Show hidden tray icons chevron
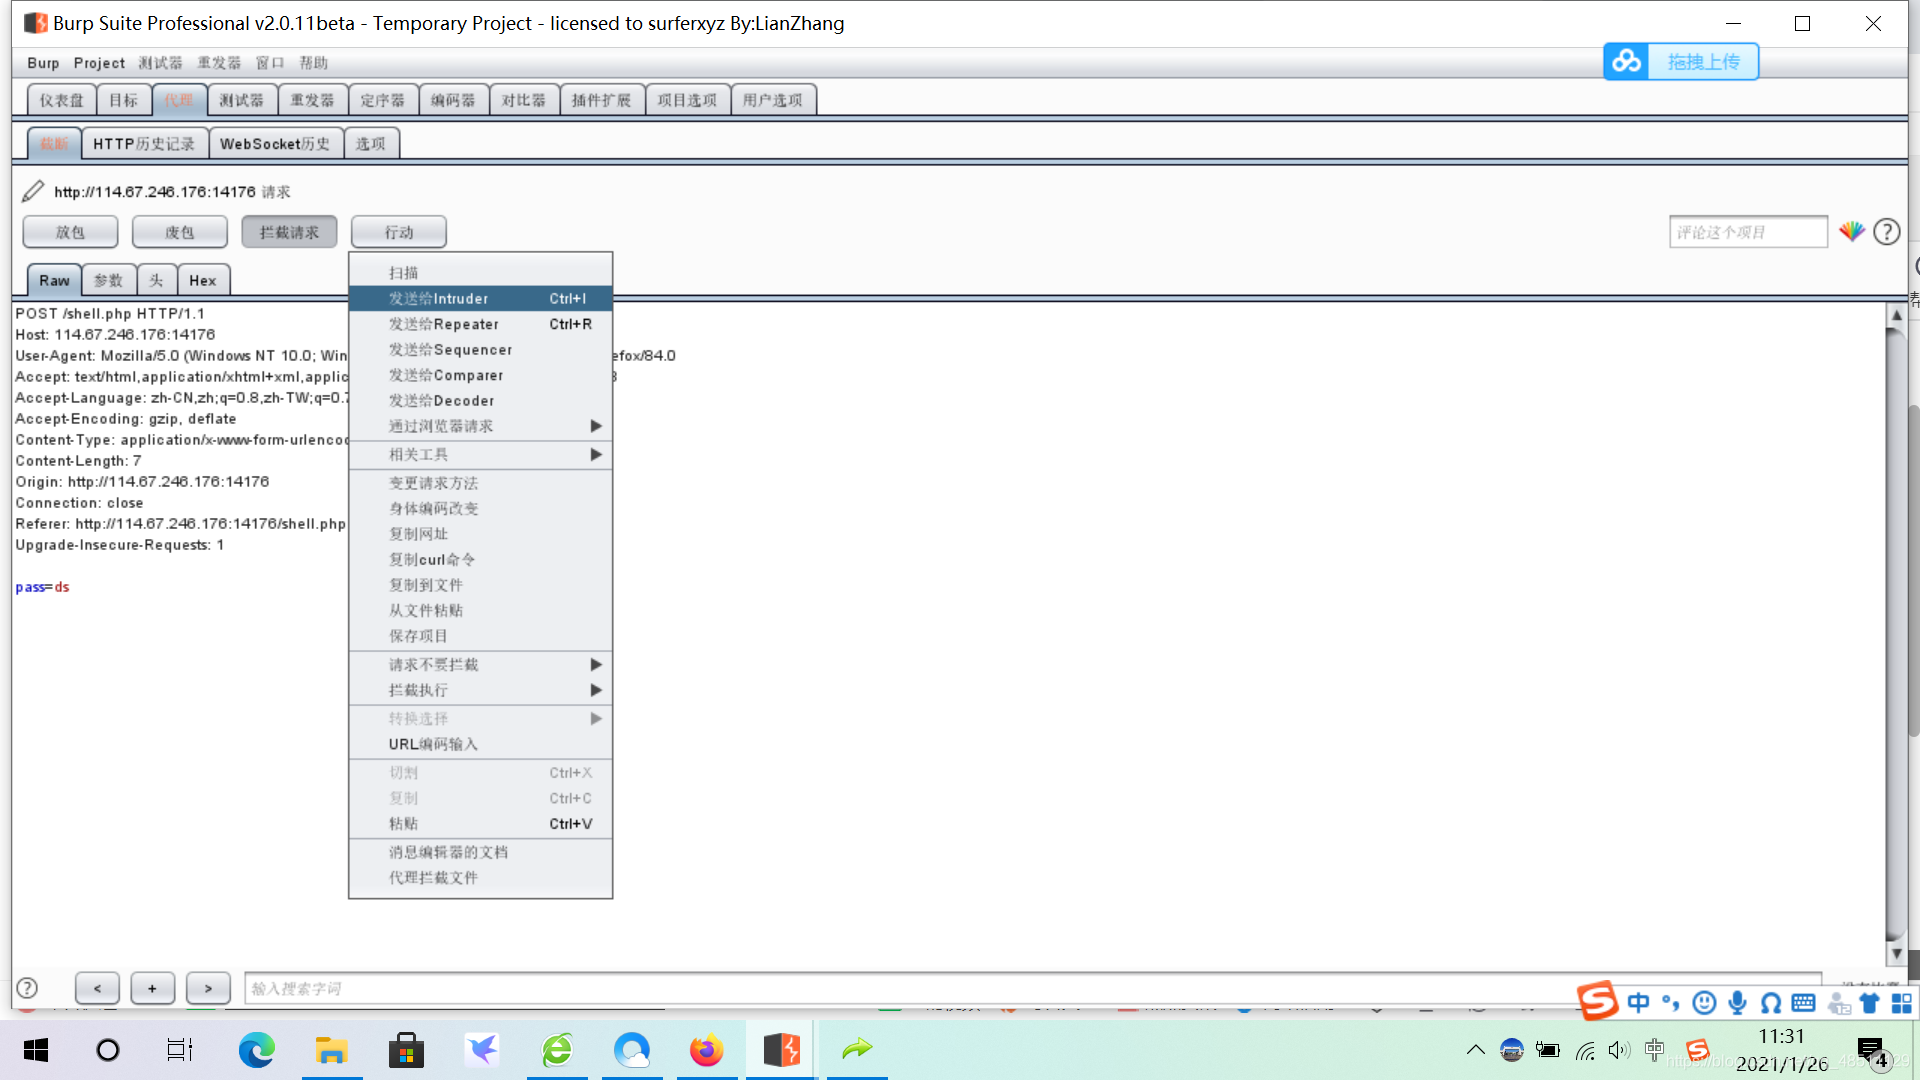1920x1080 pixels. [1475, 1050]
